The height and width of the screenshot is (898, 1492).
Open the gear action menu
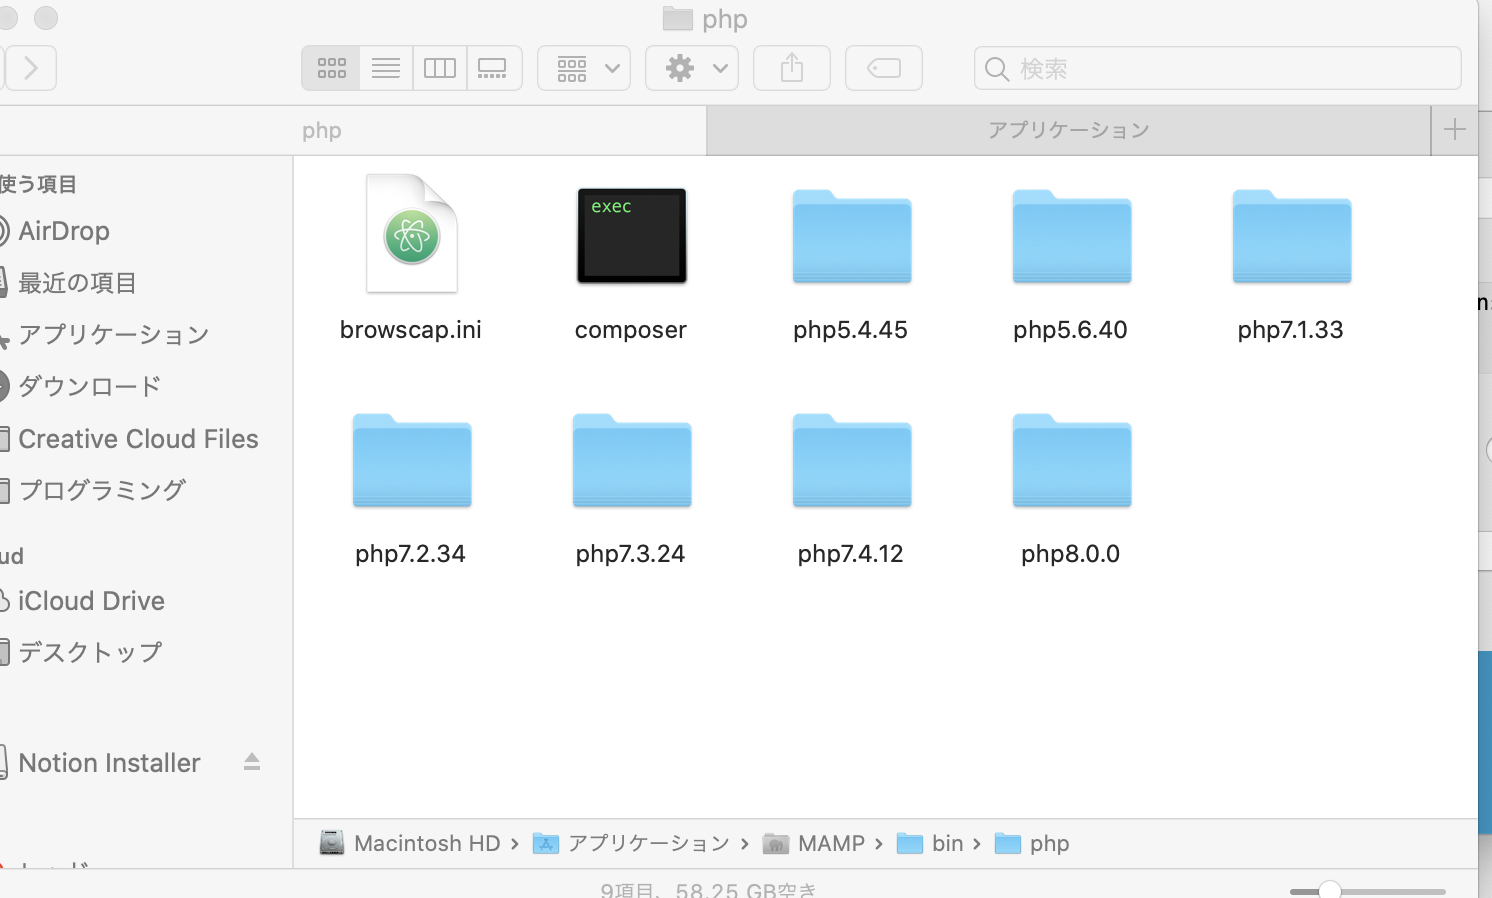click(x=692, y=68)
